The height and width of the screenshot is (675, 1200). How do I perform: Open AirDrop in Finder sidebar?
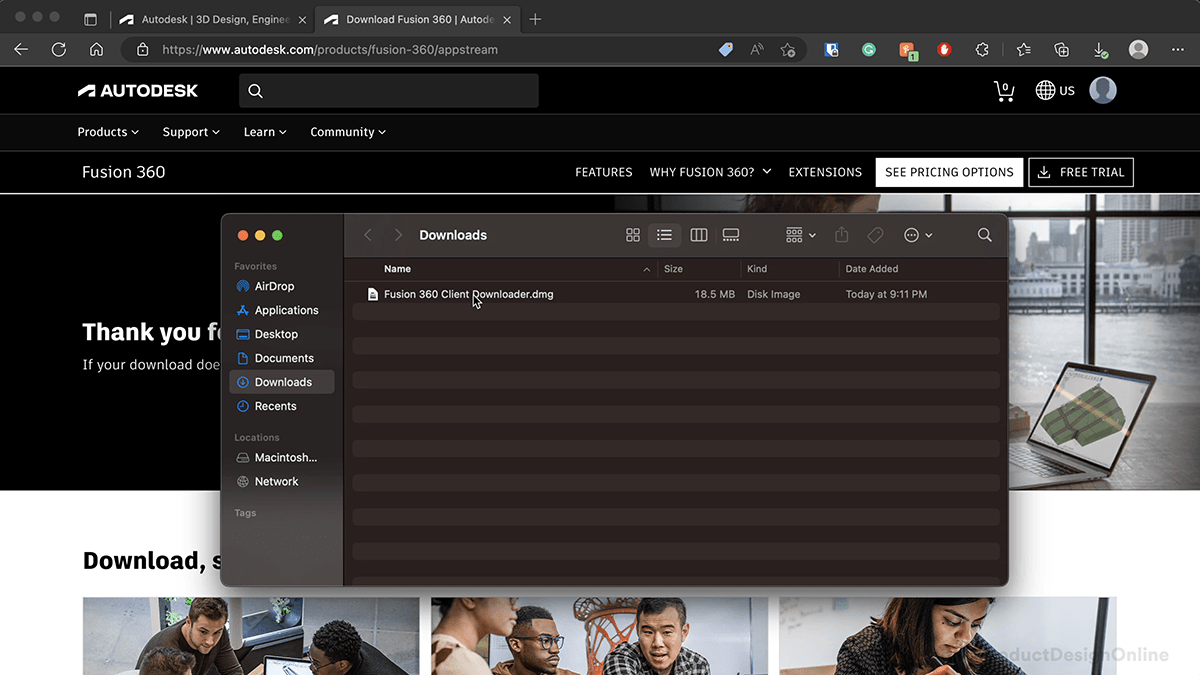282,286
